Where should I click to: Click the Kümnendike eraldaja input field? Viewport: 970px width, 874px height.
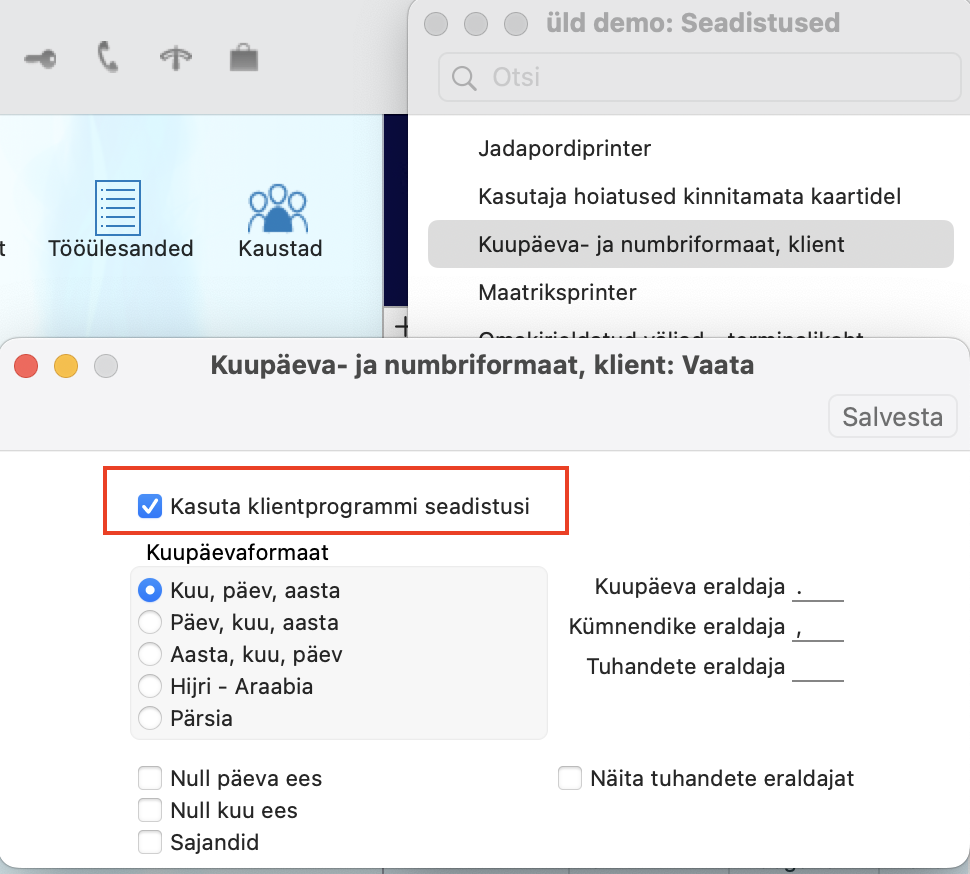coord(818,627)
